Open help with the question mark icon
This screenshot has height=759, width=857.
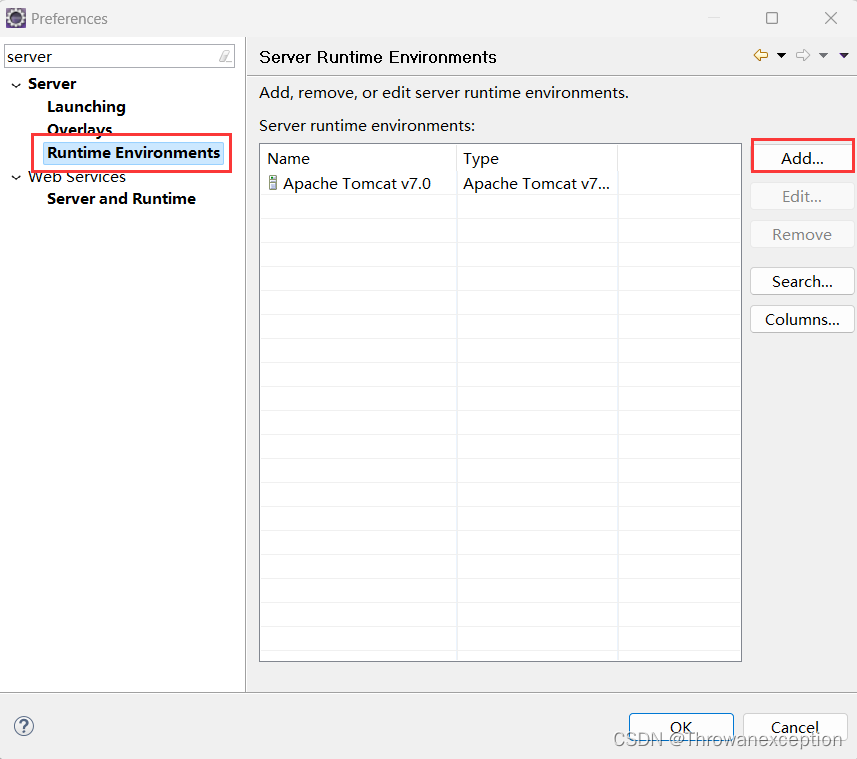click(x=24, y=726)
